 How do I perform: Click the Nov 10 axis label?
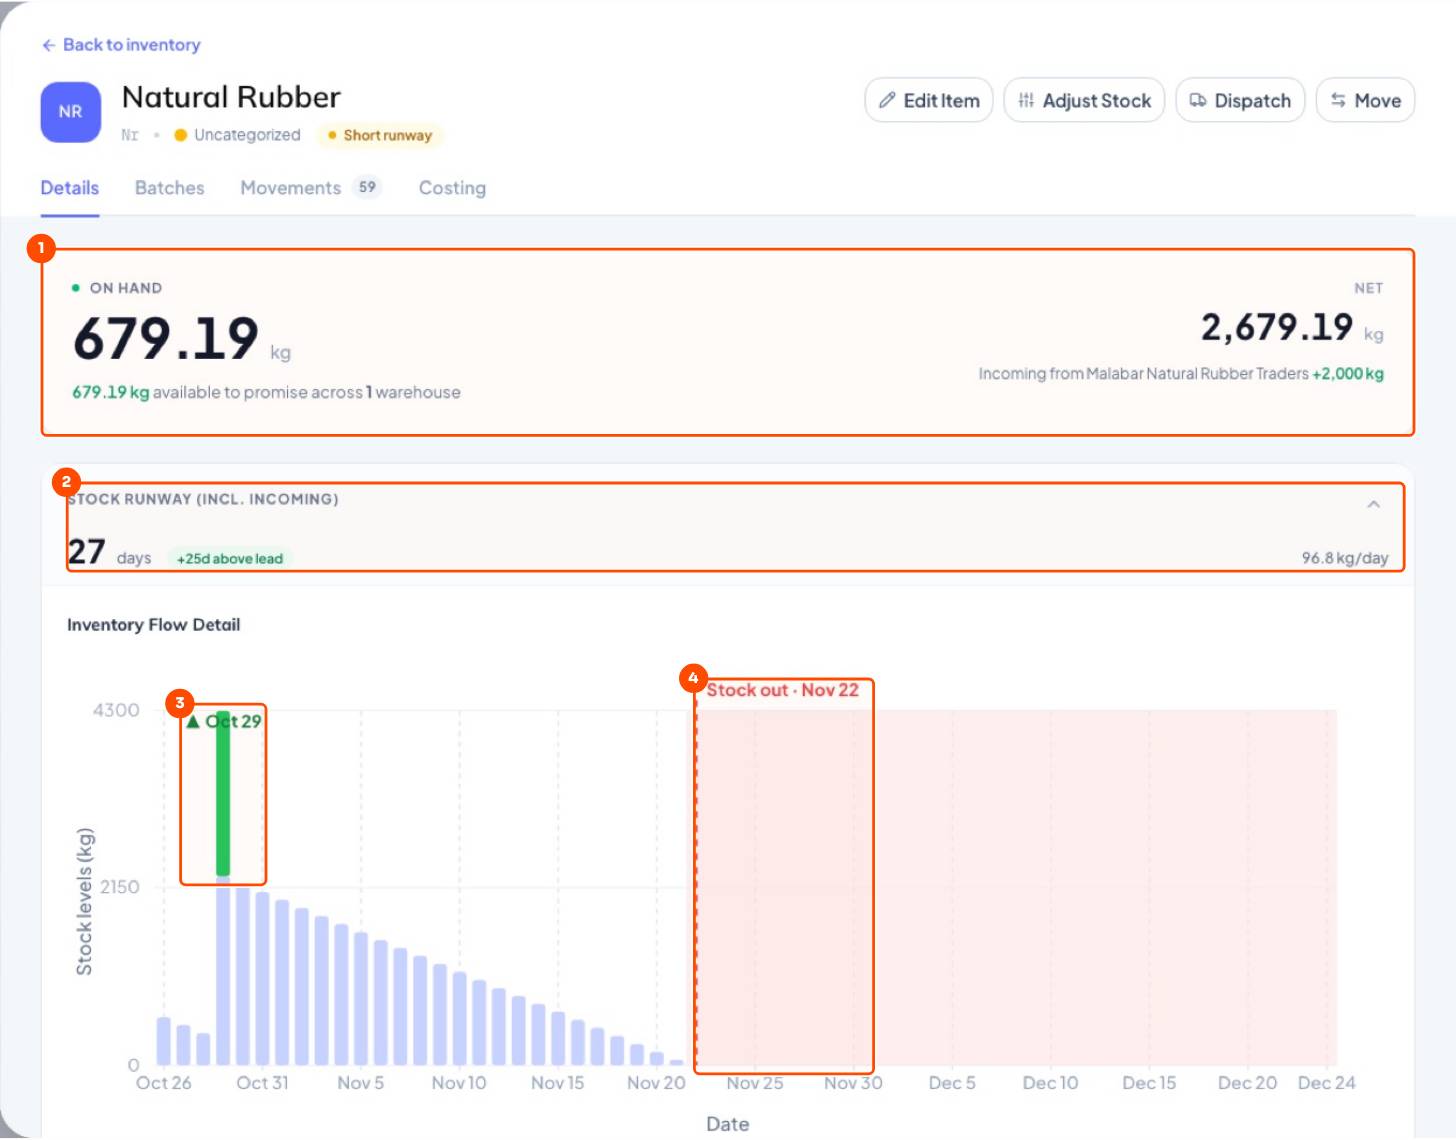[x=459, y=1083]
